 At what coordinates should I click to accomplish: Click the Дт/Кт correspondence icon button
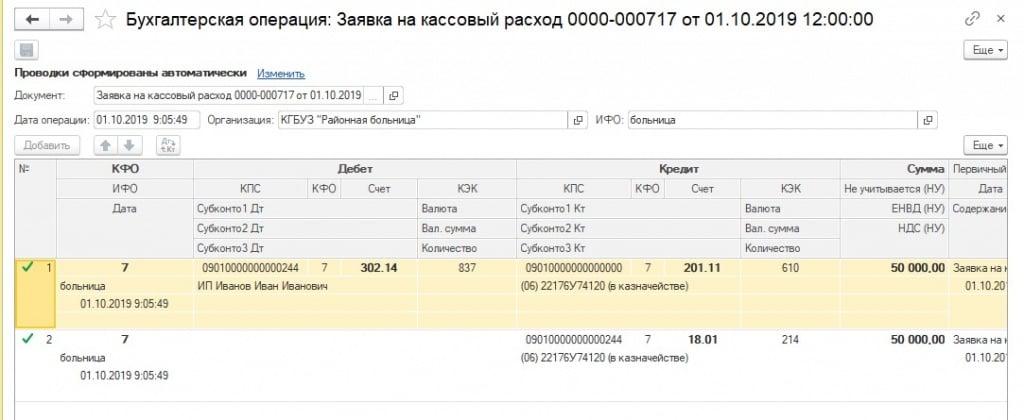[167, 145]
